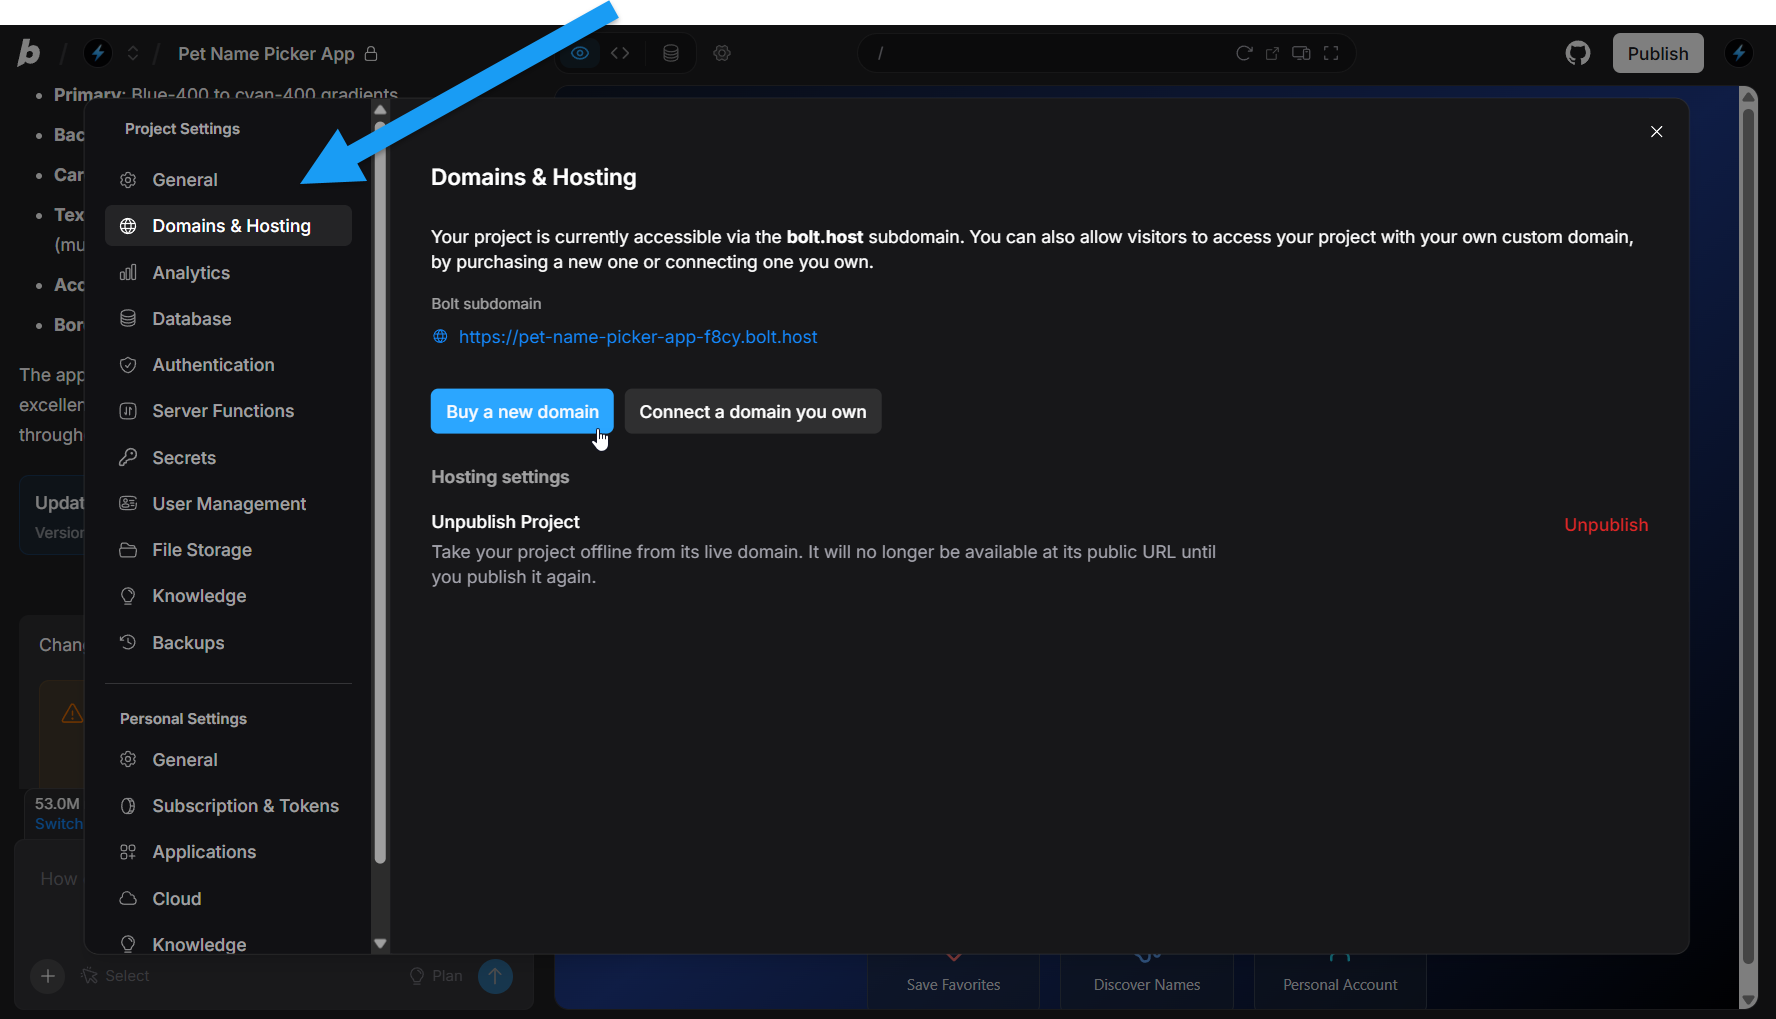Enter fullscreen preview mode icon
Image resolution: width=1776 pixels, height=1019 pixels.
(1331, 53)
